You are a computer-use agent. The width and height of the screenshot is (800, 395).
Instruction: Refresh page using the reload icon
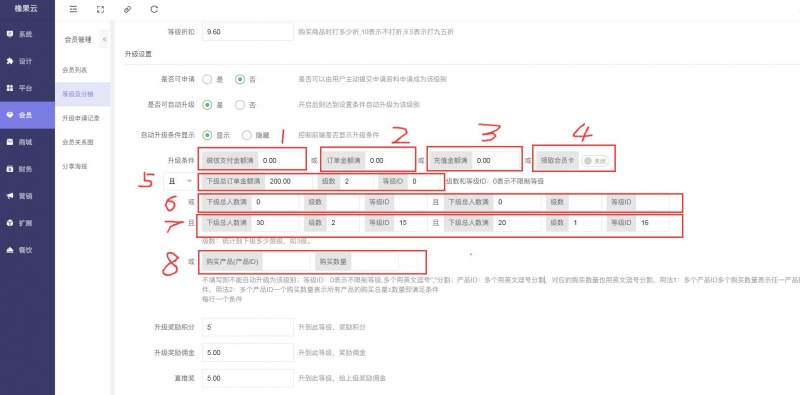click(x=154, y=9)
